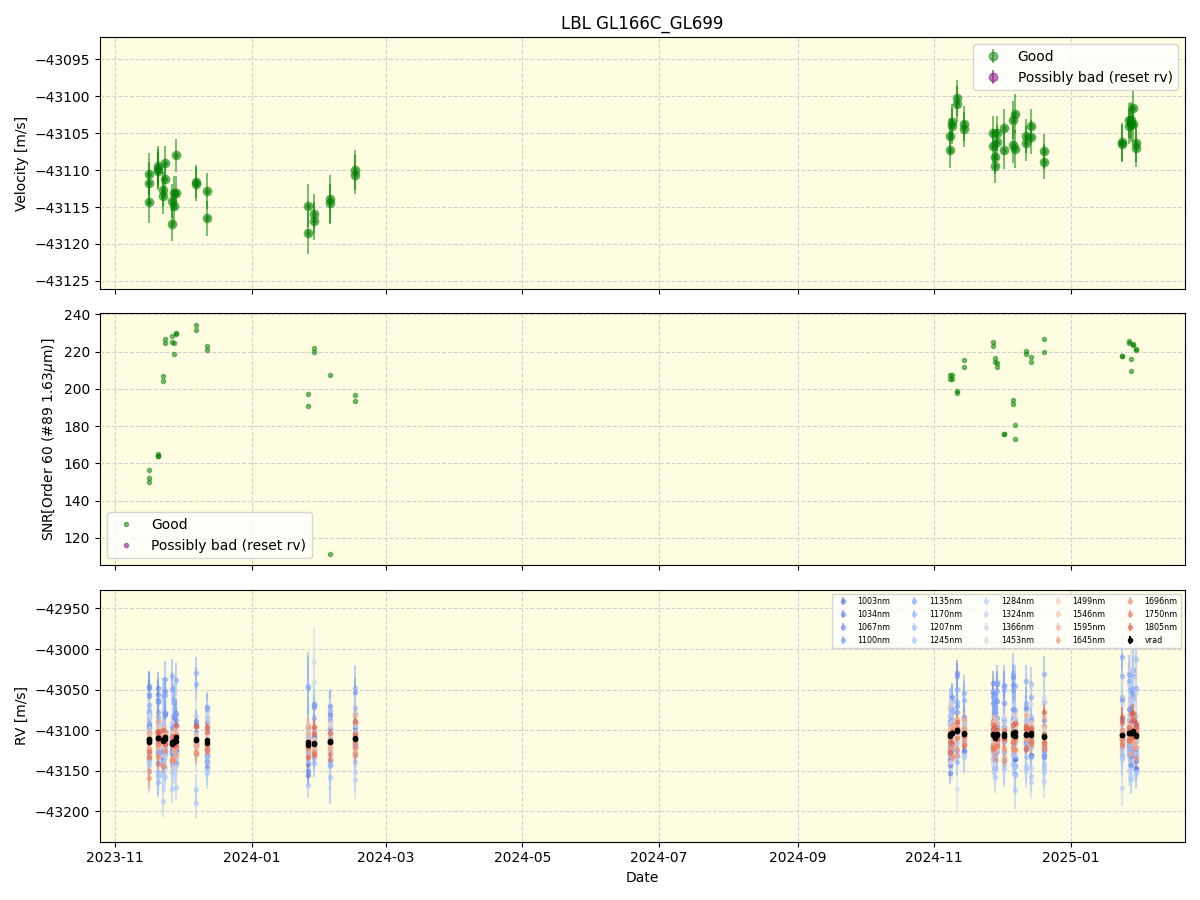This screenshot has width=1200, height=900.
Task: Click the −43200 RV tick label
Action: click(64, 812)
